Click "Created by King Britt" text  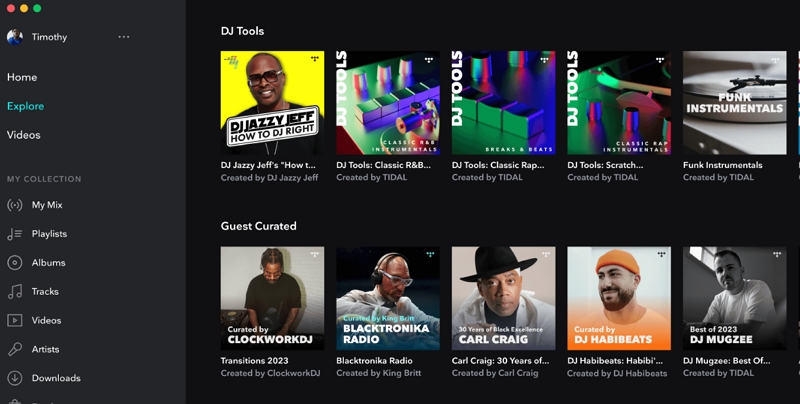(x=379, y=373)
